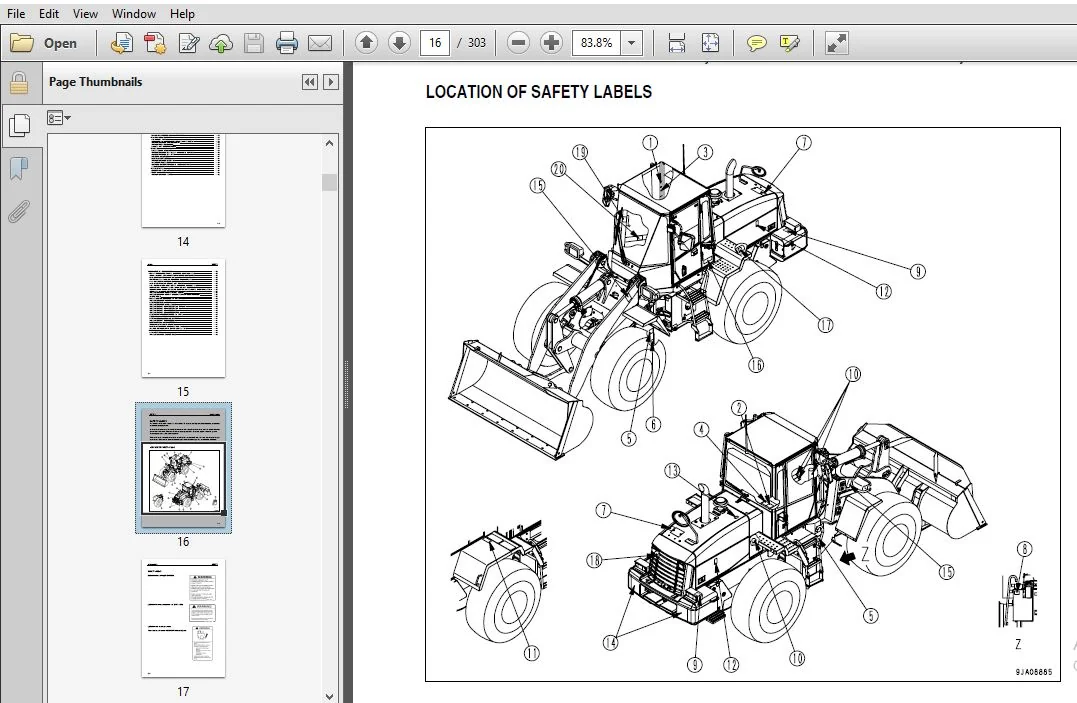This screenshot has width=1077, height=703.
Task: Open the Attachments paperclip panel
Action: (x=19, y=212)
